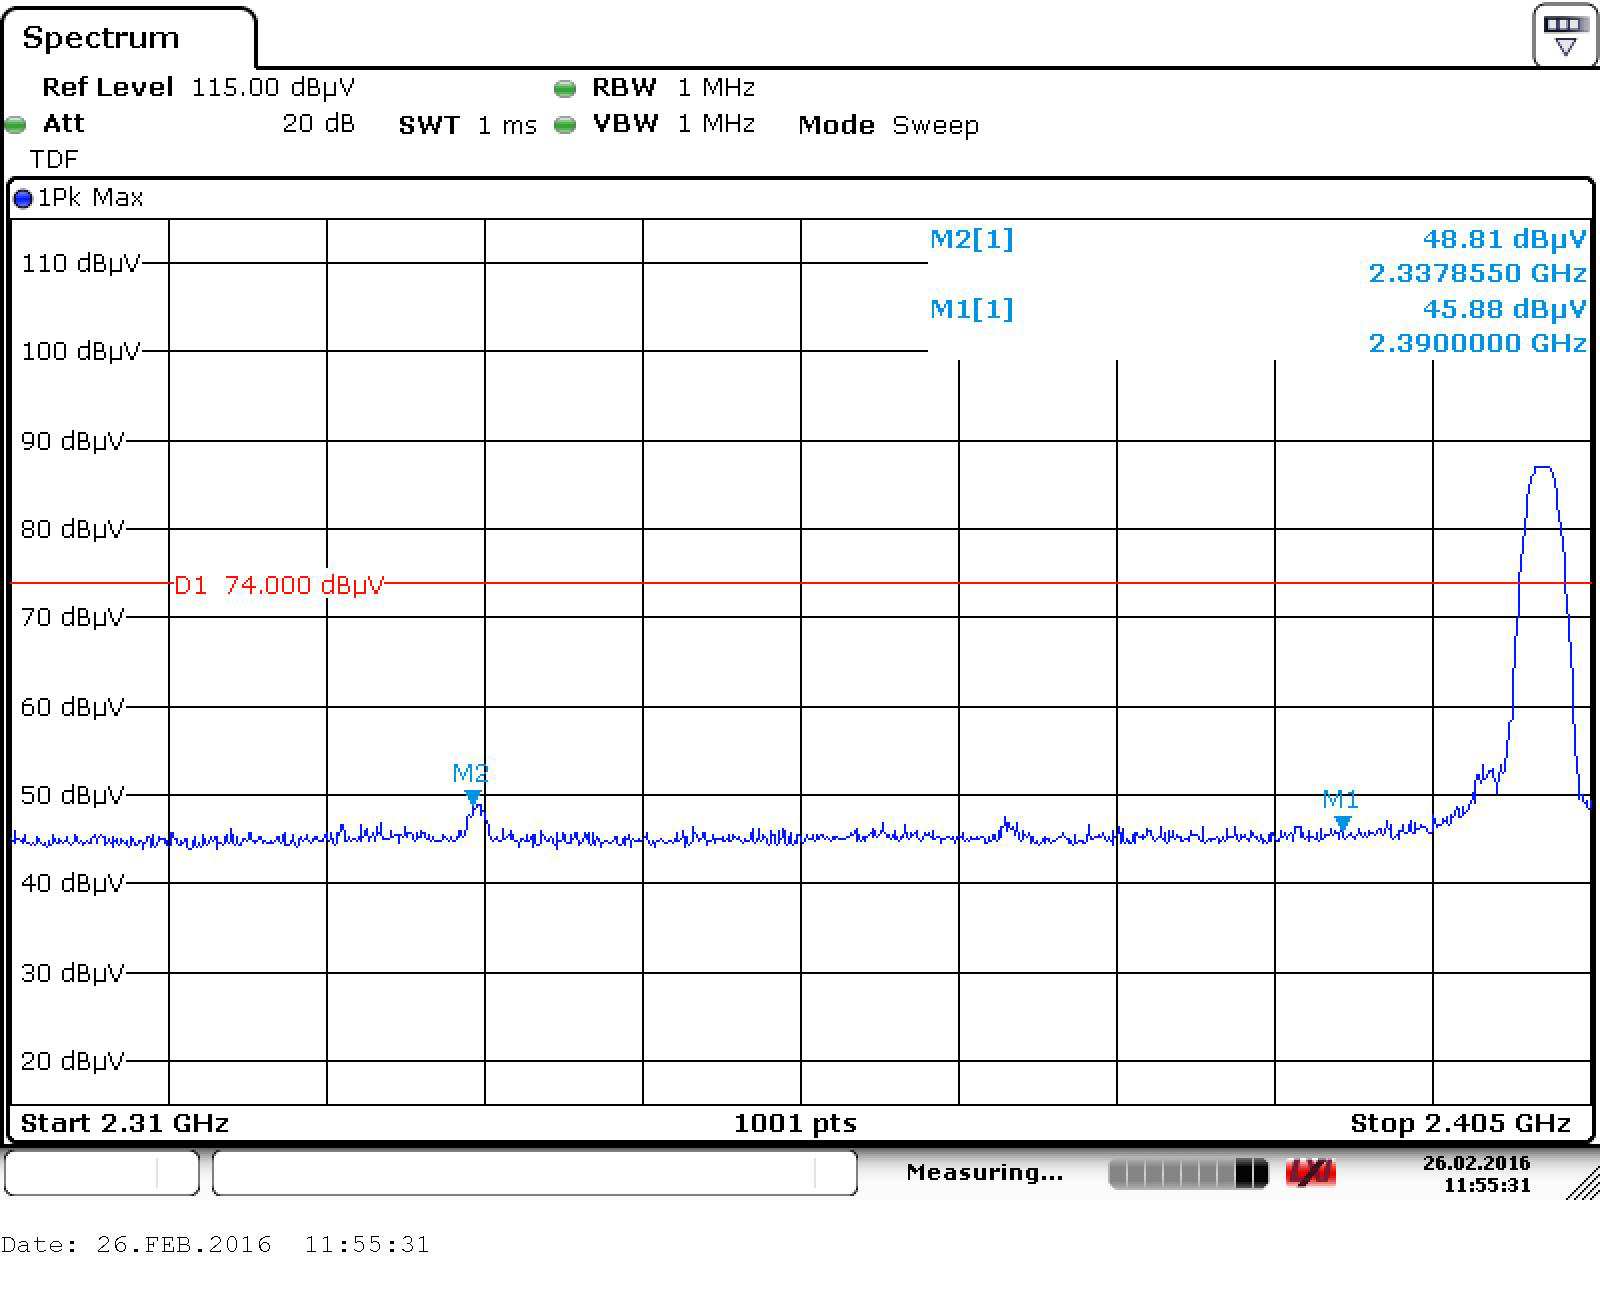Select the M2 marker on the trace

point(473,797)
